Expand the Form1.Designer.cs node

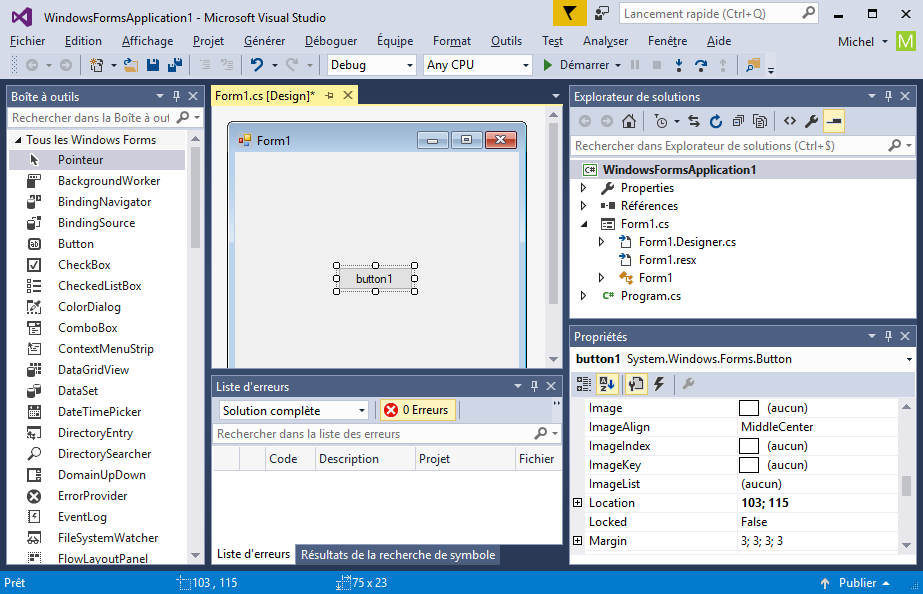[x=602, y=241]
